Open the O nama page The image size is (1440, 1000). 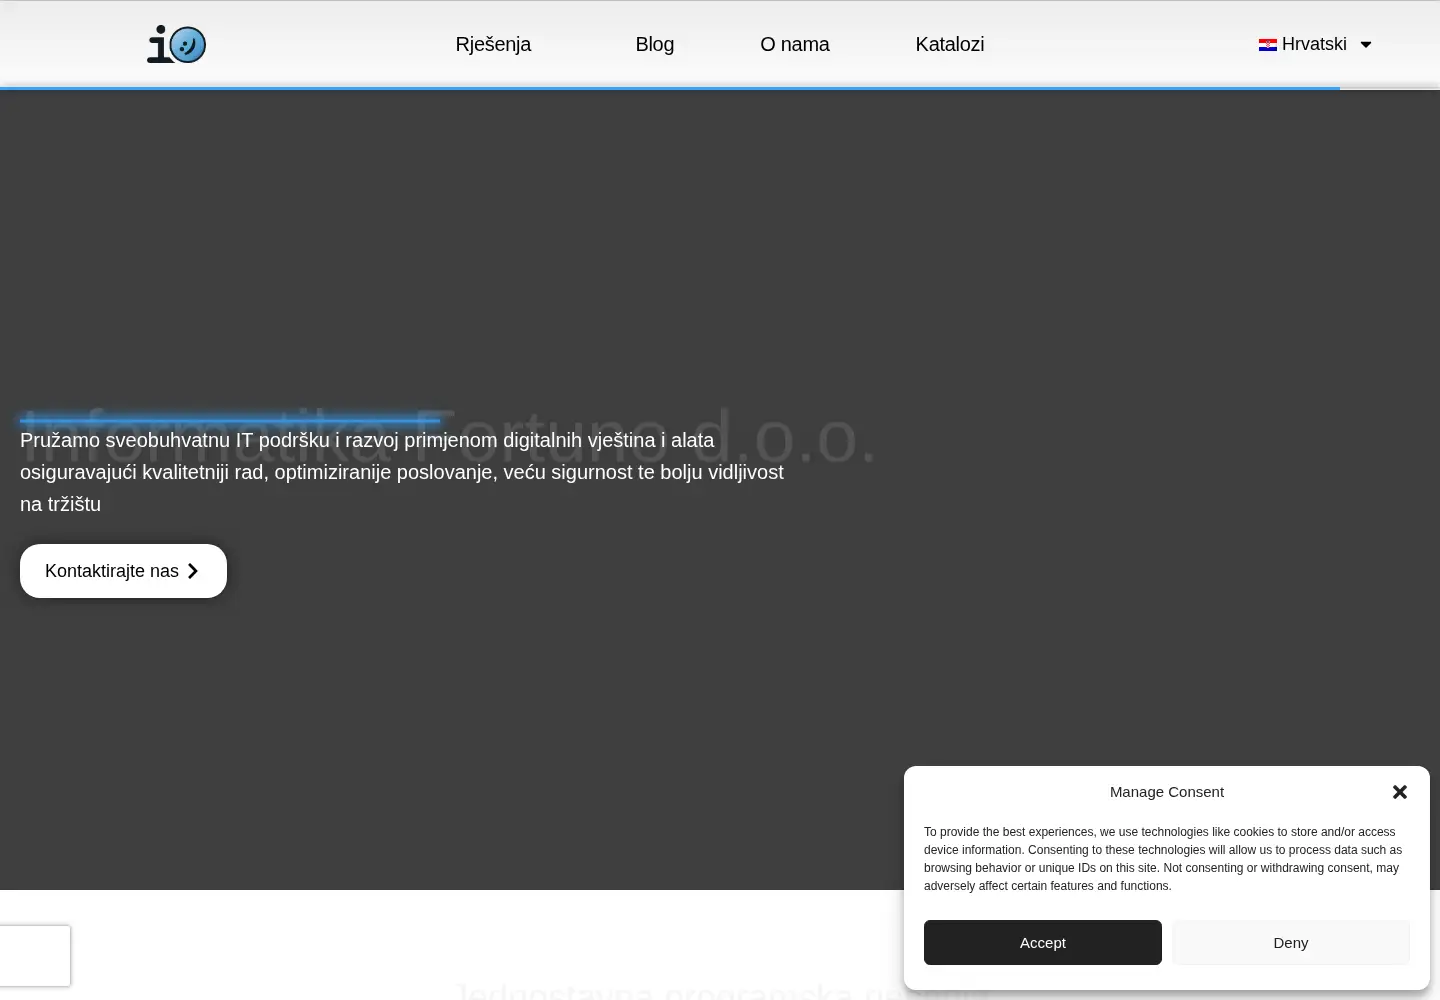795,44
